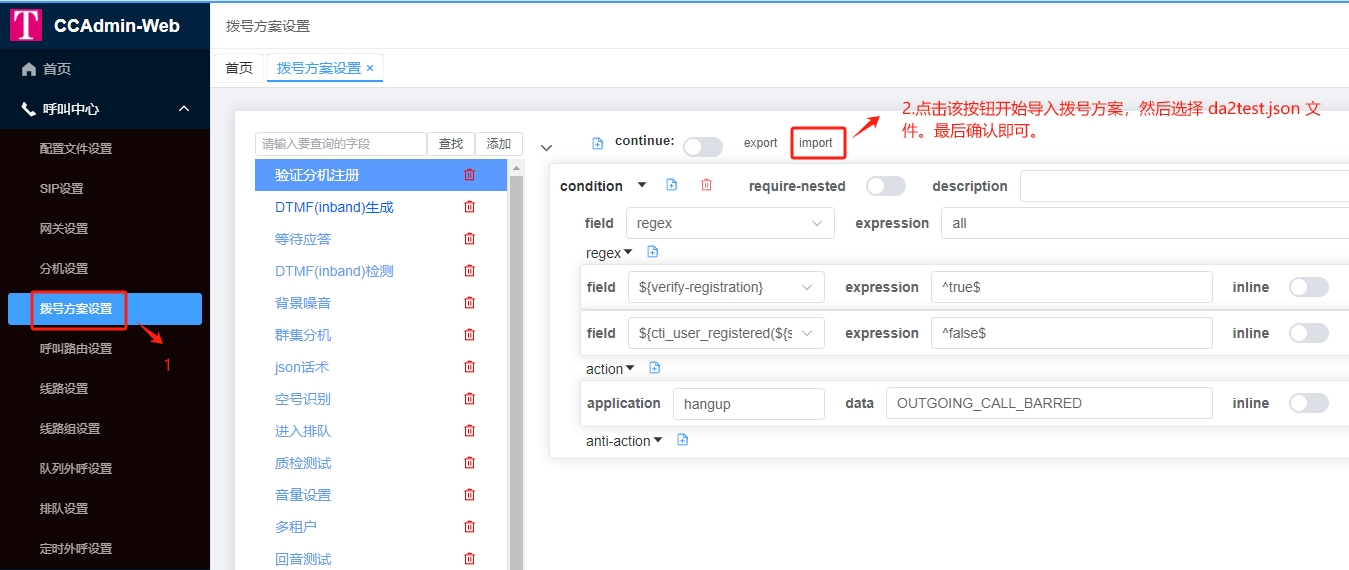Add a new regex entry icon
Image resolution: width=1349 pixels, height=570 pixels.
[653, 252]
